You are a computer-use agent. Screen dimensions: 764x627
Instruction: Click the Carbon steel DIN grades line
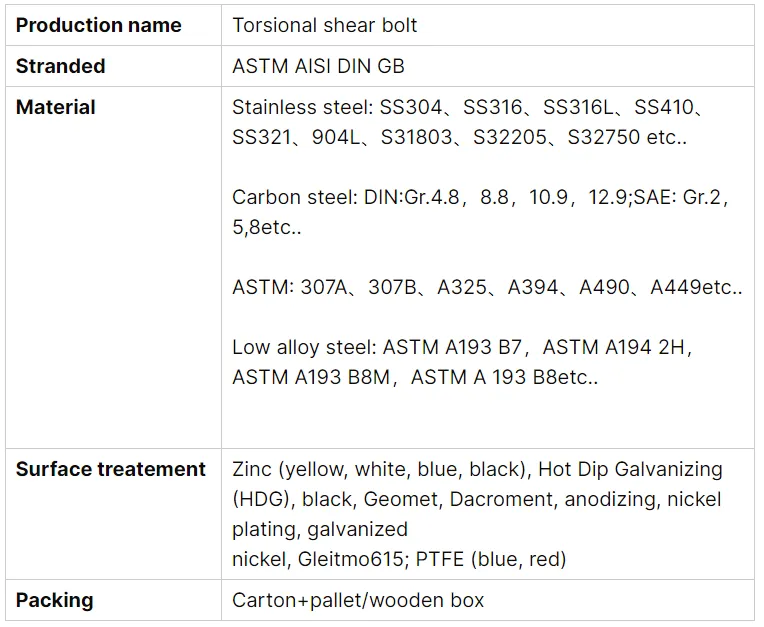(x=480, y=197)
